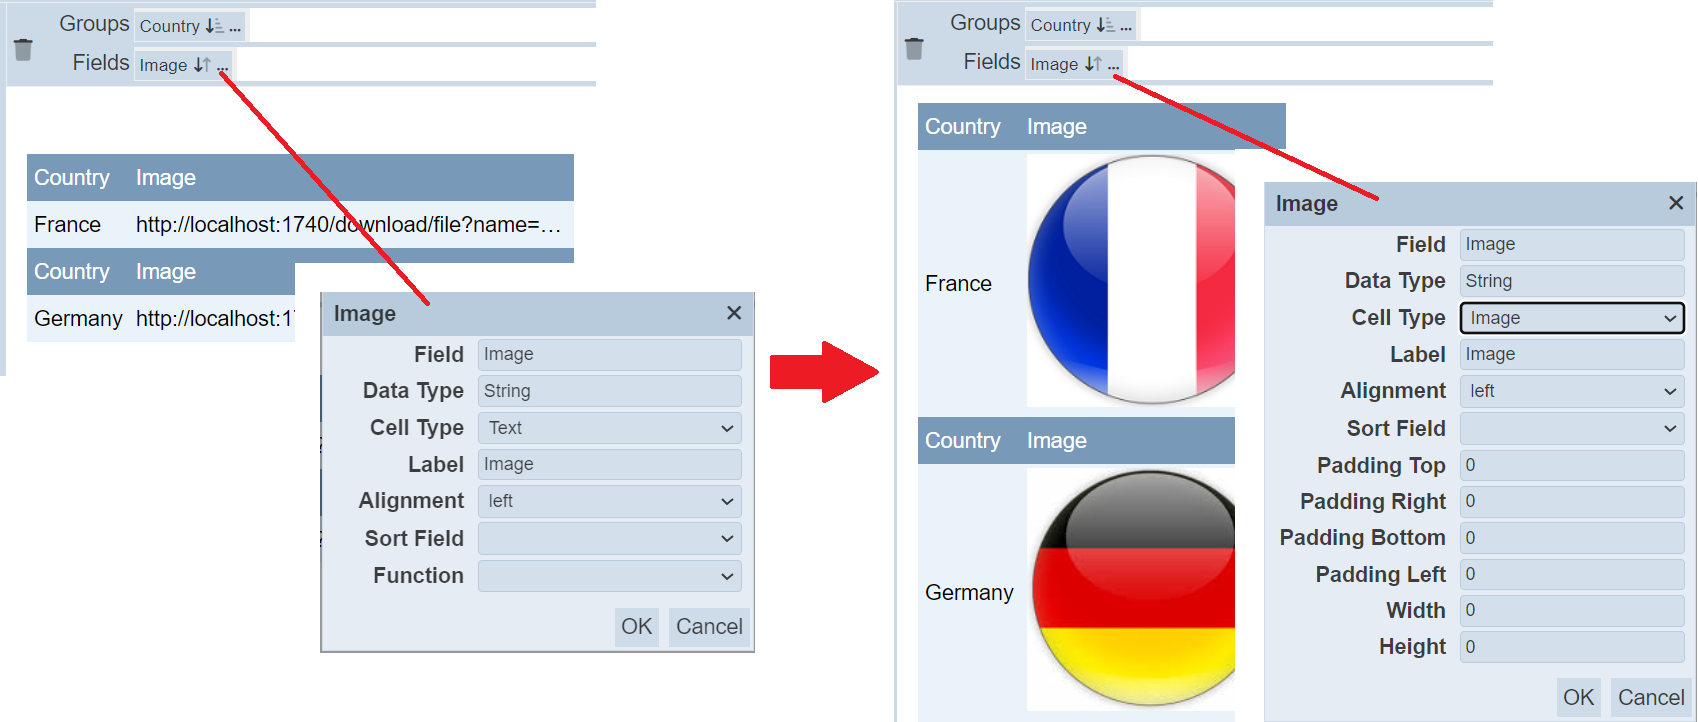Click the Width input field

pos(1571,610)
